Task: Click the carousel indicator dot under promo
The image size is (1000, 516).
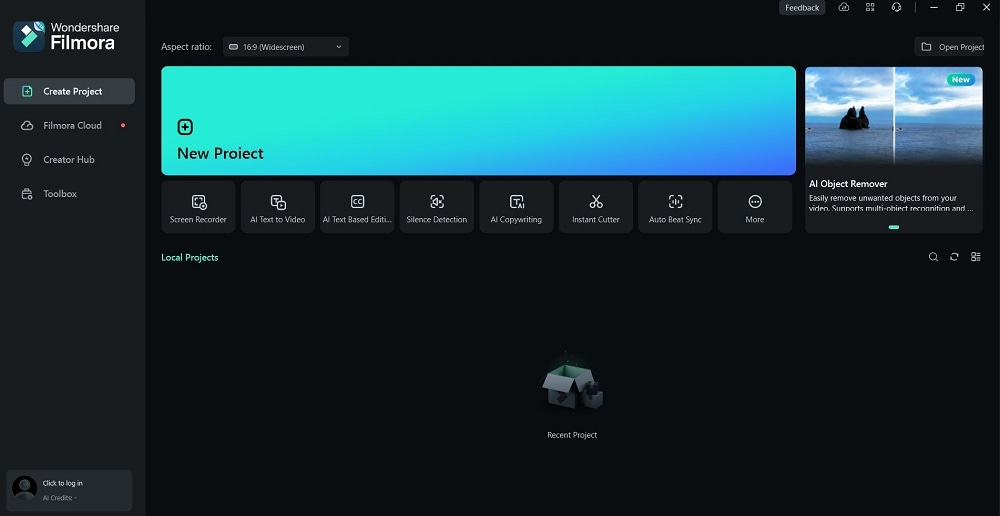Action: 893,227
